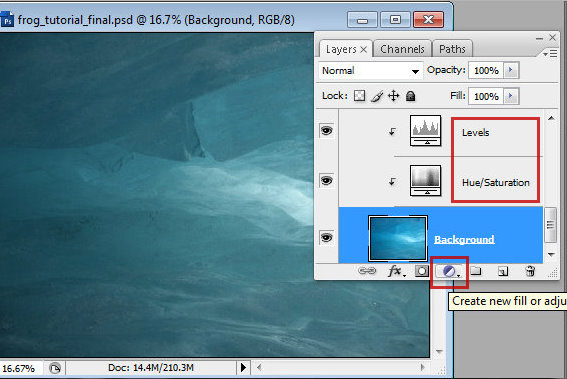Add a layer mask
Viewport: 567px width, 379px height.
coord(422,271)
